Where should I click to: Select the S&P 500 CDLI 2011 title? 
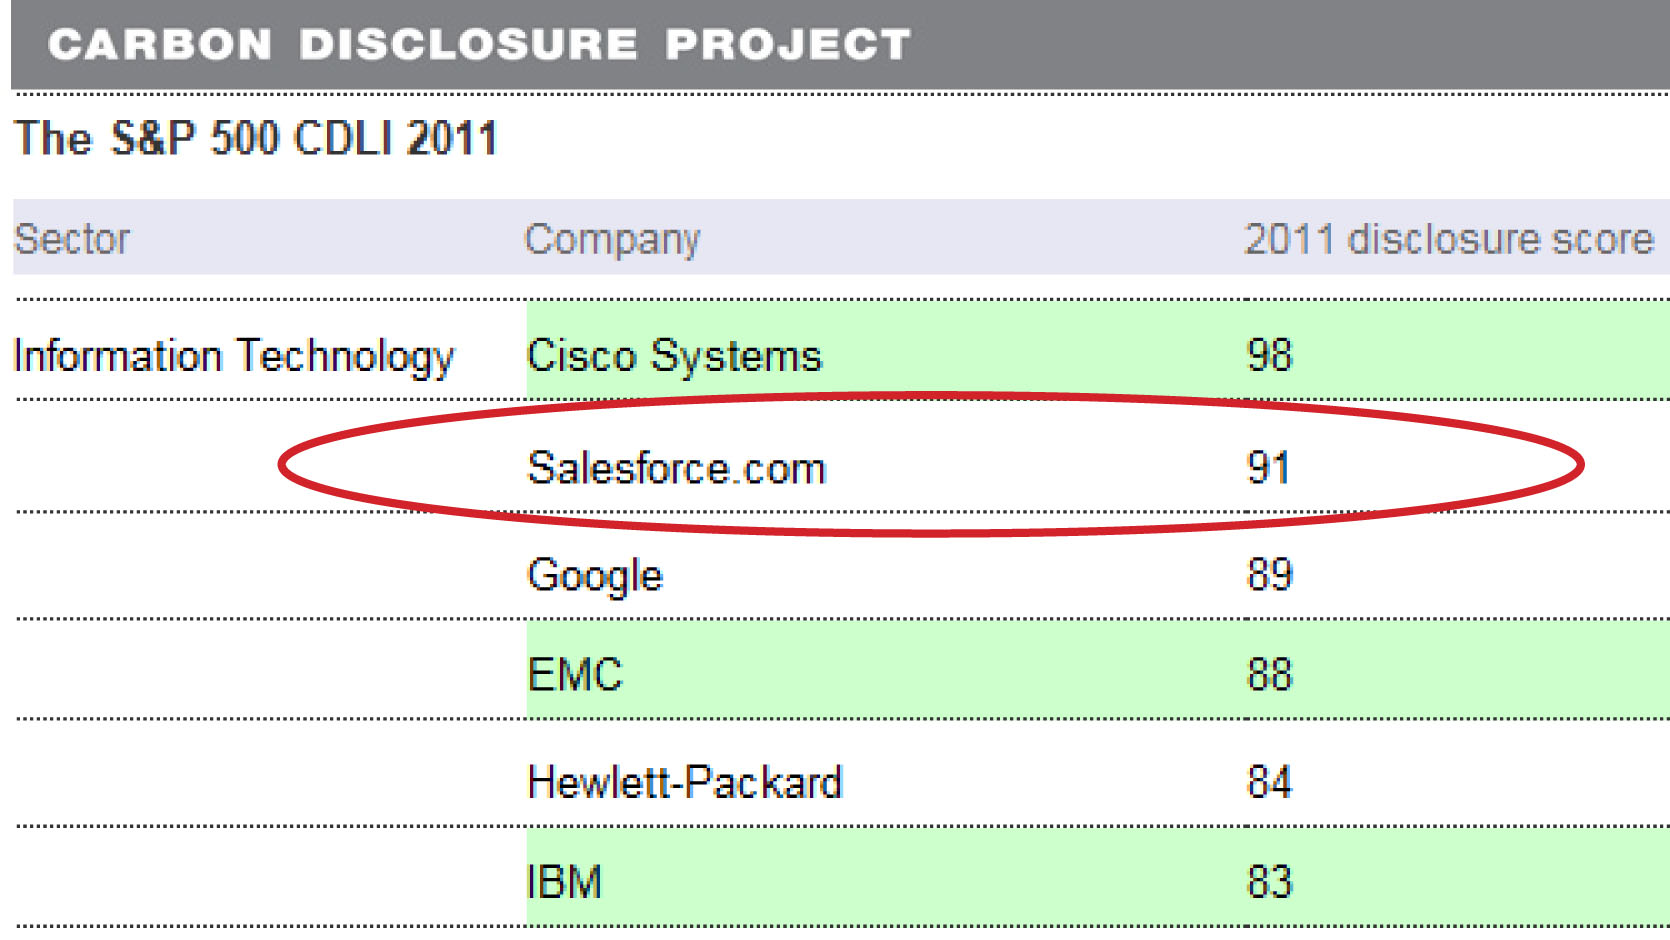click(256, 138)
